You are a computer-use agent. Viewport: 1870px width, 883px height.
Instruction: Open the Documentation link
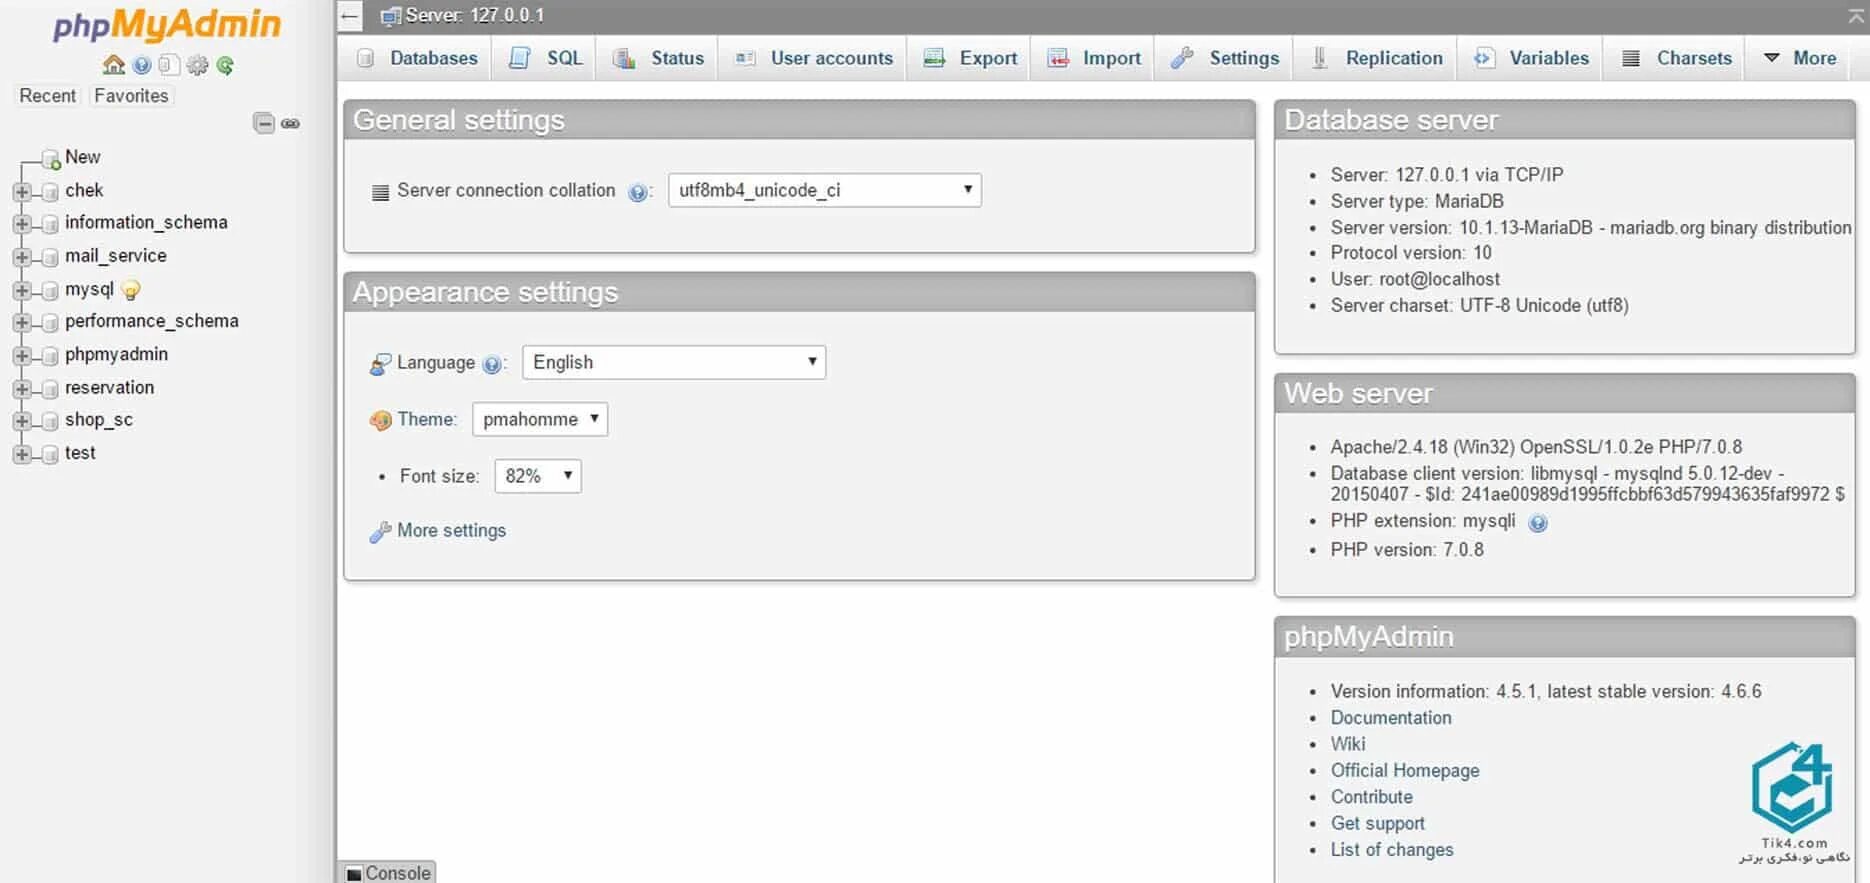coord(1390,718)
